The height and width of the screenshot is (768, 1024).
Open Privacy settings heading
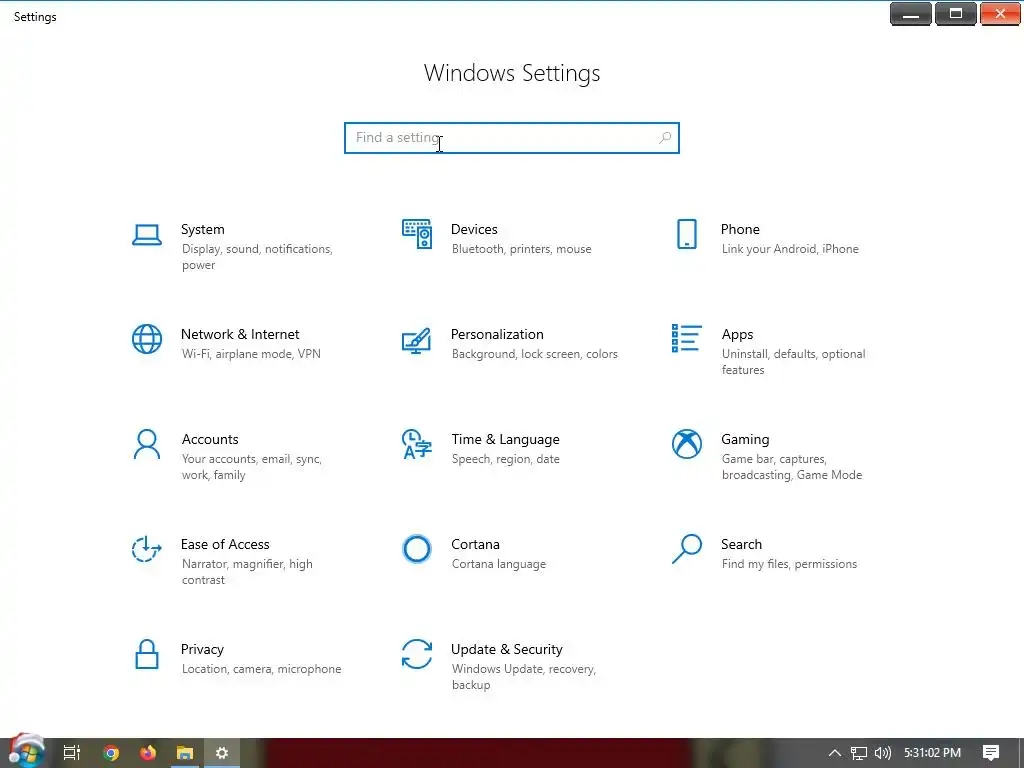[202, 650]
